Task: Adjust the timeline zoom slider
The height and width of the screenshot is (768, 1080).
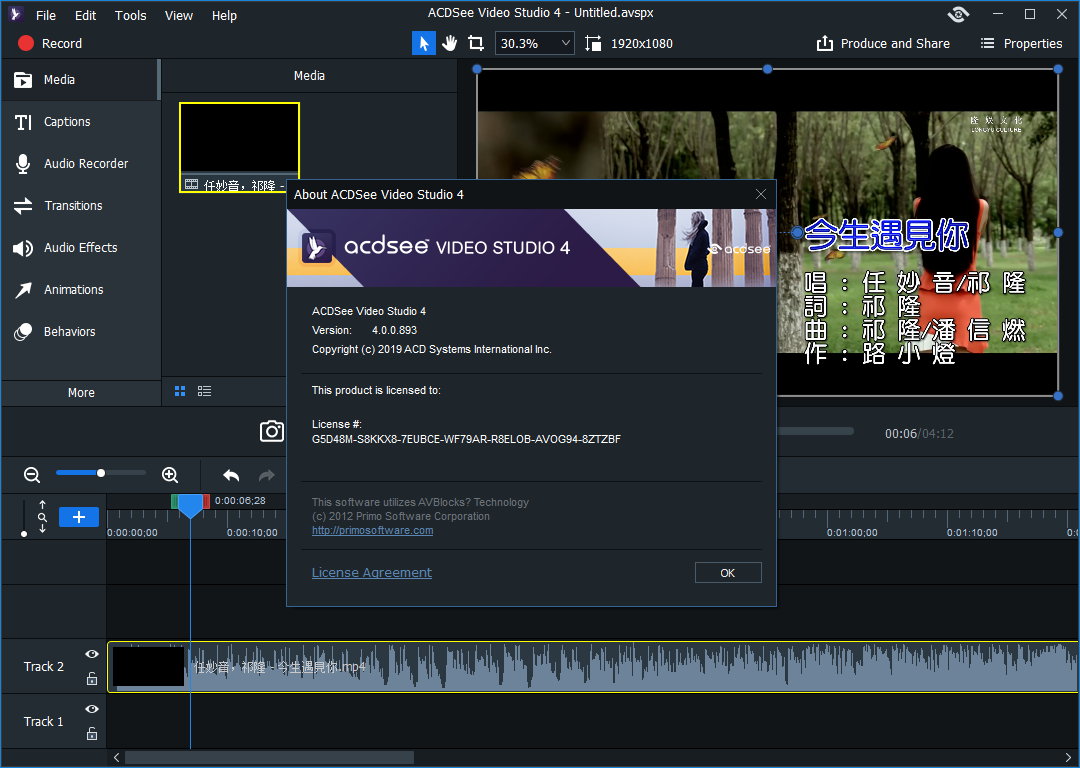Action: [x=101, y=473]
